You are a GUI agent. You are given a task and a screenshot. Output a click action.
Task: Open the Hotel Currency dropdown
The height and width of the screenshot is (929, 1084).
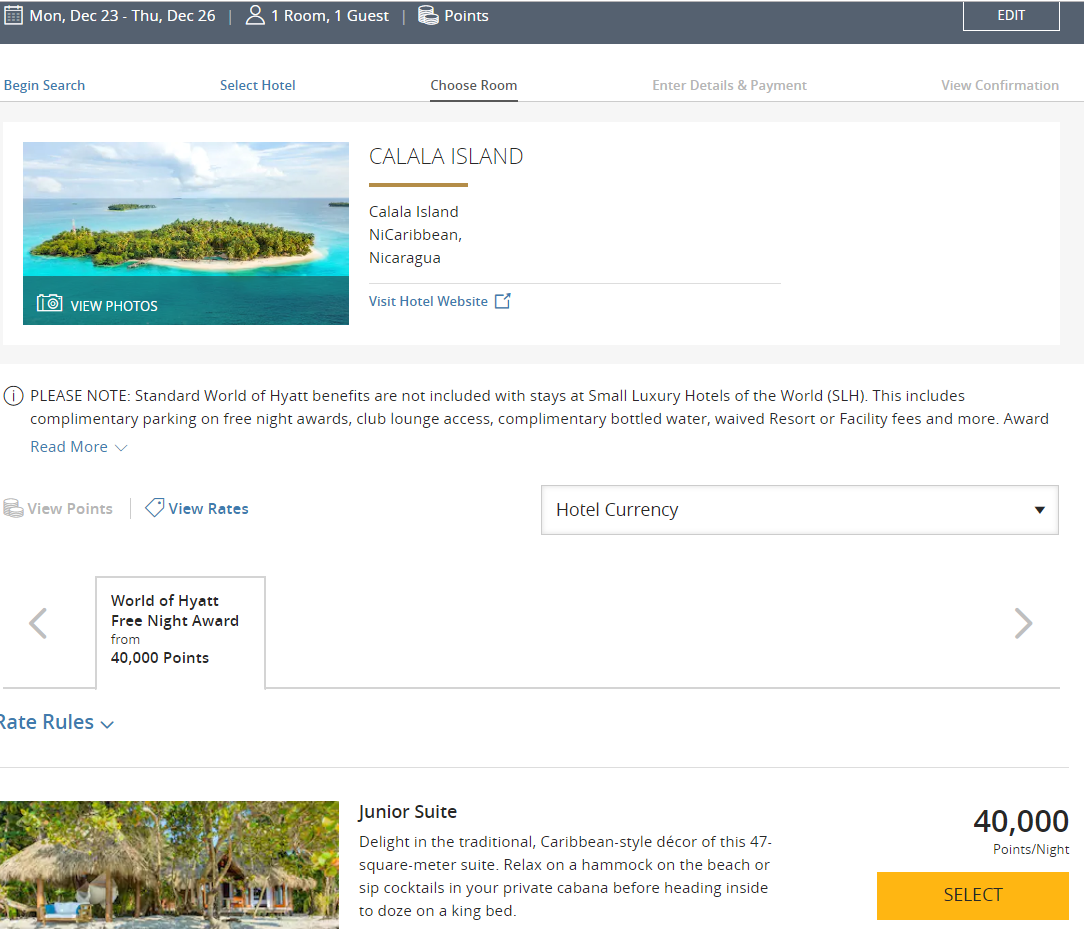pos(799,510)
